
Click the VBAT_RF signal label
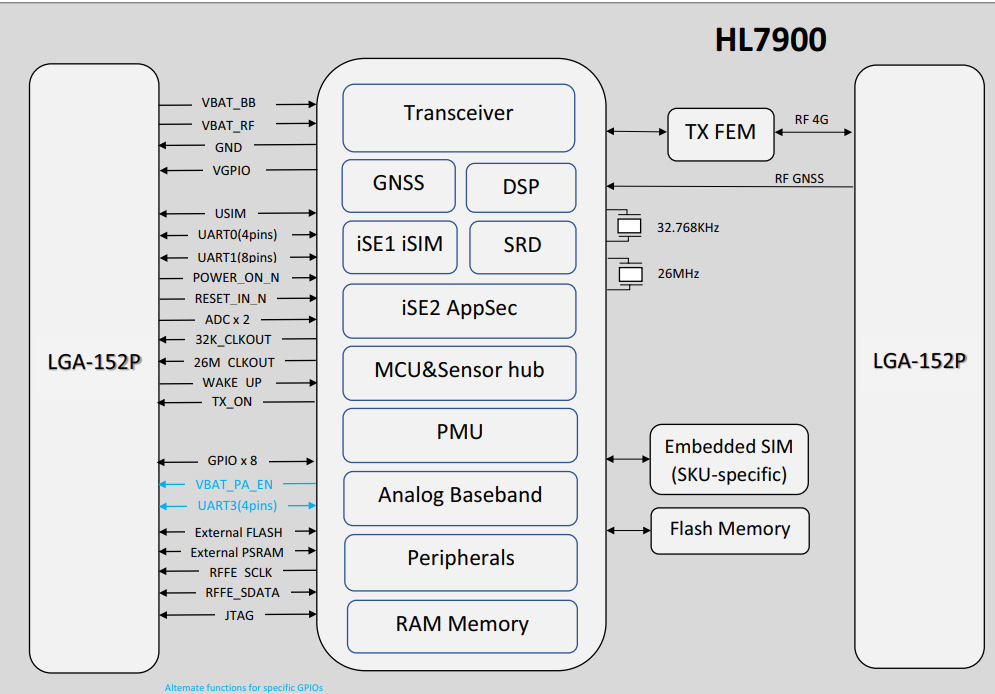pos(228,126)
